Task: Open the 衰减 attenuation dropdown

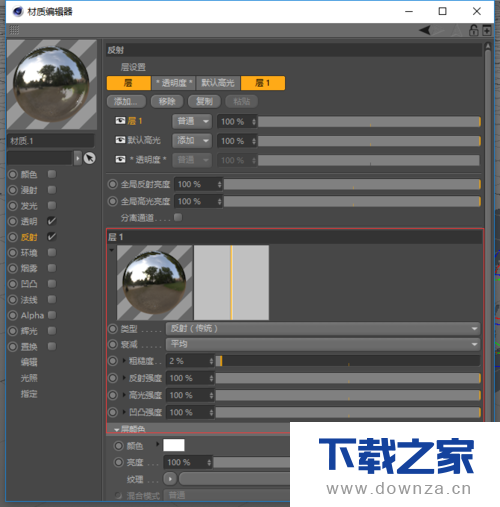Action: (323, 344)
